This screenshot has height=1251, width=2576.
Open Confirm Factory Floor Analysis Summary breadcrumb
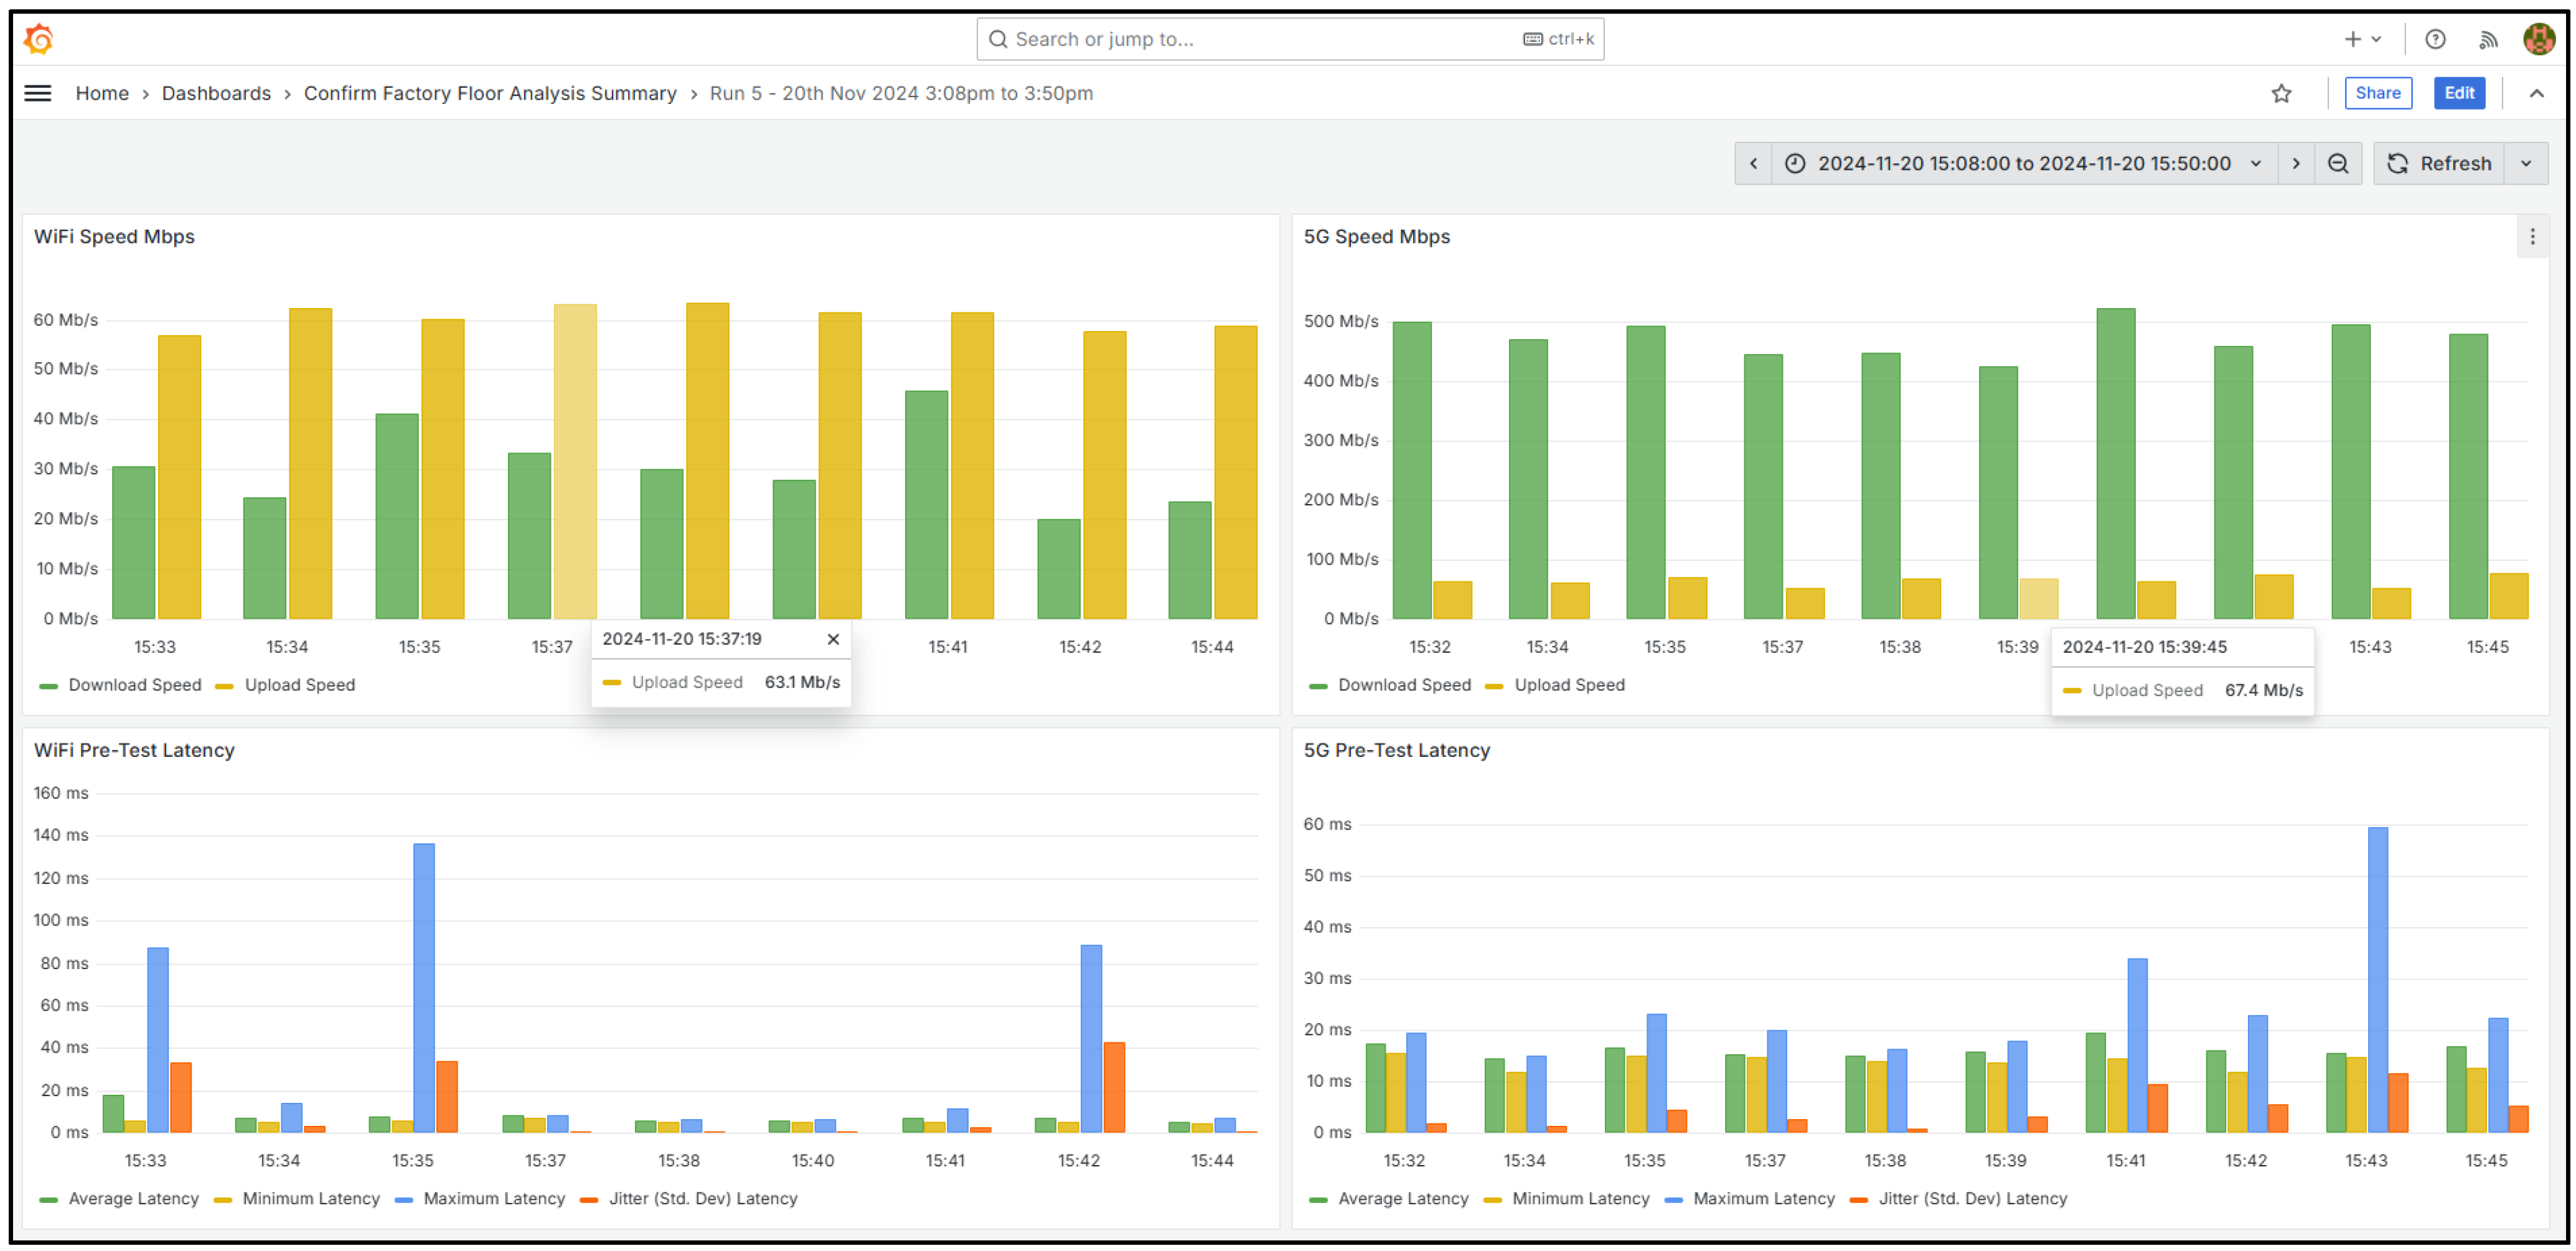point(490,93)
